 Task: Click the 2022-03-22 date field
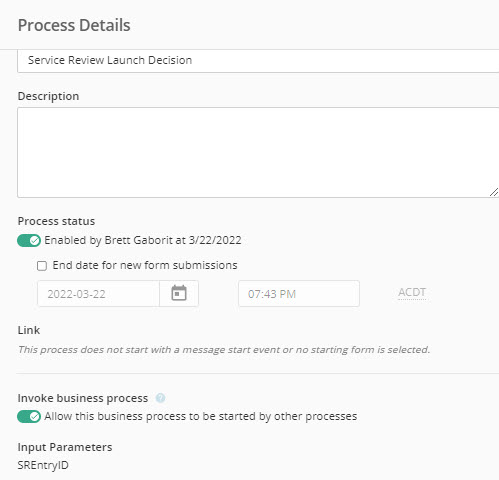(98, 294)
